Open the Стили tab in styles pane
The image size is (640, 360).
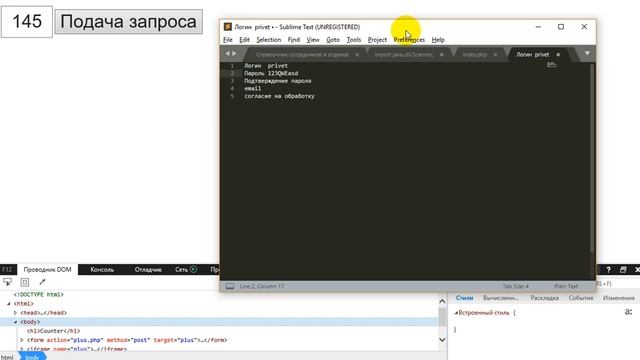[x=464, y=298]
